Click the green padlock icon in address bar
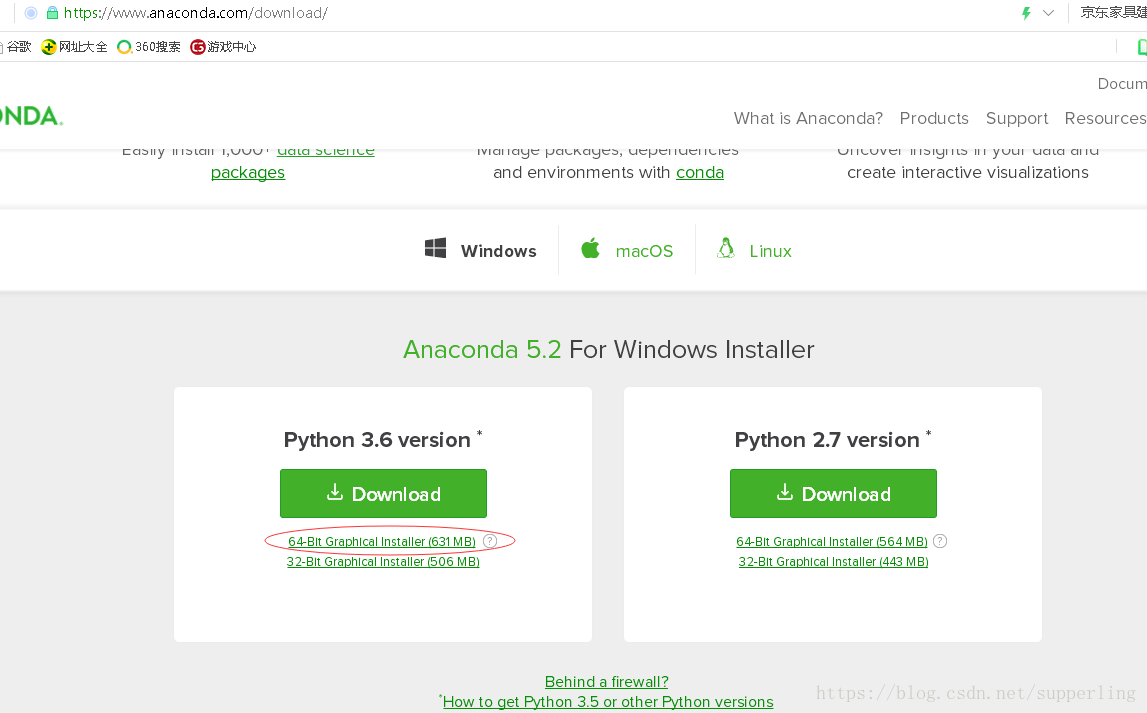This screenshot has width=1147, height=713. pyautogui.click(x=52, y=13)
